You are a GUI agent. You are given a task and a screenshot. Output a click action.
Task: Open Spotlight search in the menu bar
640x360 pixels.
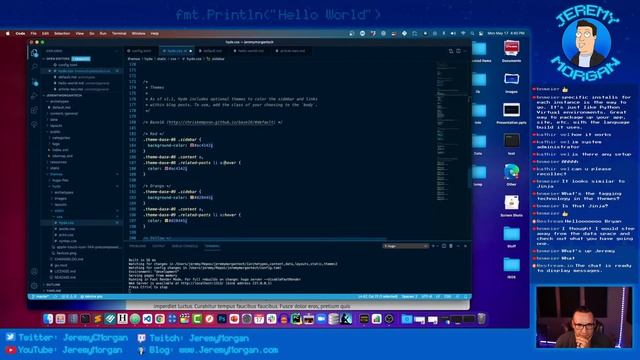click(472, 33)
